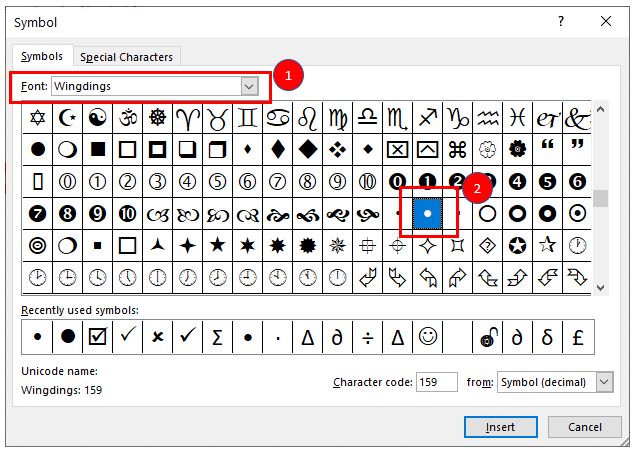Choose the smiley face from recent symbols
Viewport: 637px width, 453px height.
(x=428, y=337)
